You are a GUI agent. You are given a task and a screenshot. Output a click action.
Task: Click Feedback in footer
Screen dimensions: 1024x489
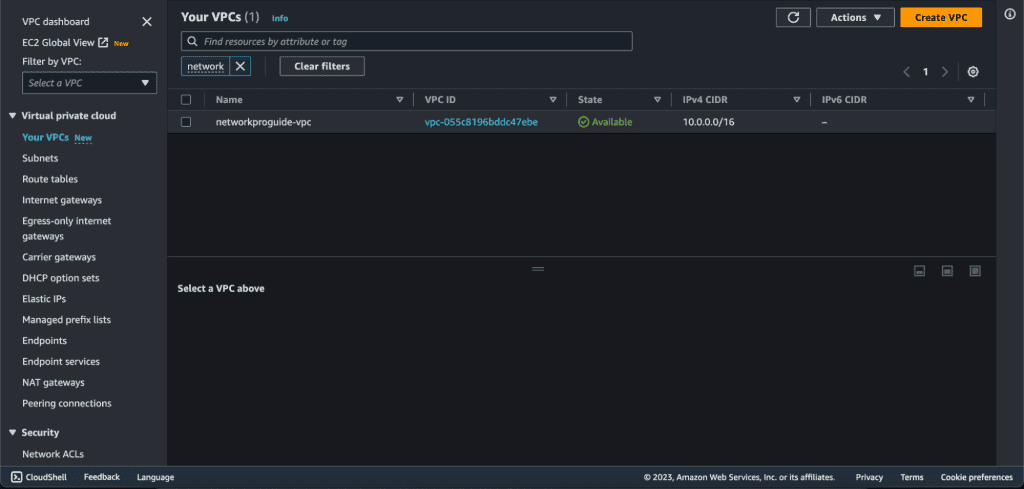pyautogui.click(x=102, y=477)
